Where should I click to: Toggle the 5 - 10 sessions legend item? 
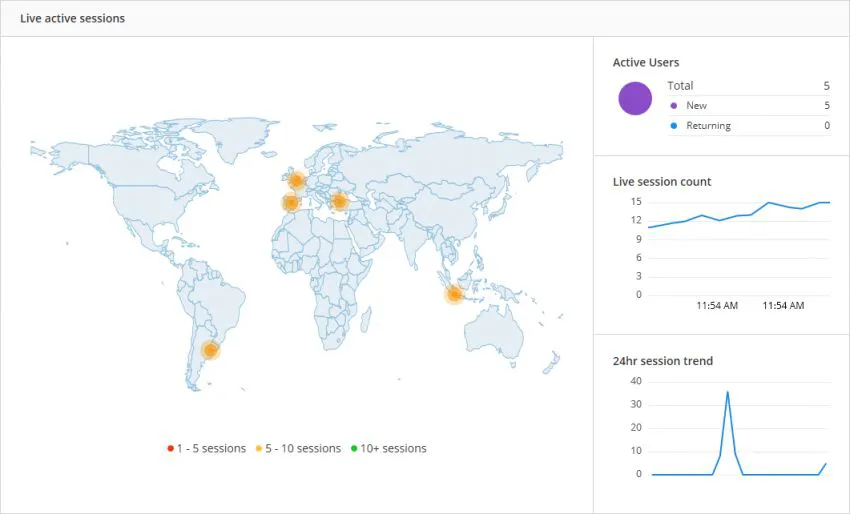(298, 448)
